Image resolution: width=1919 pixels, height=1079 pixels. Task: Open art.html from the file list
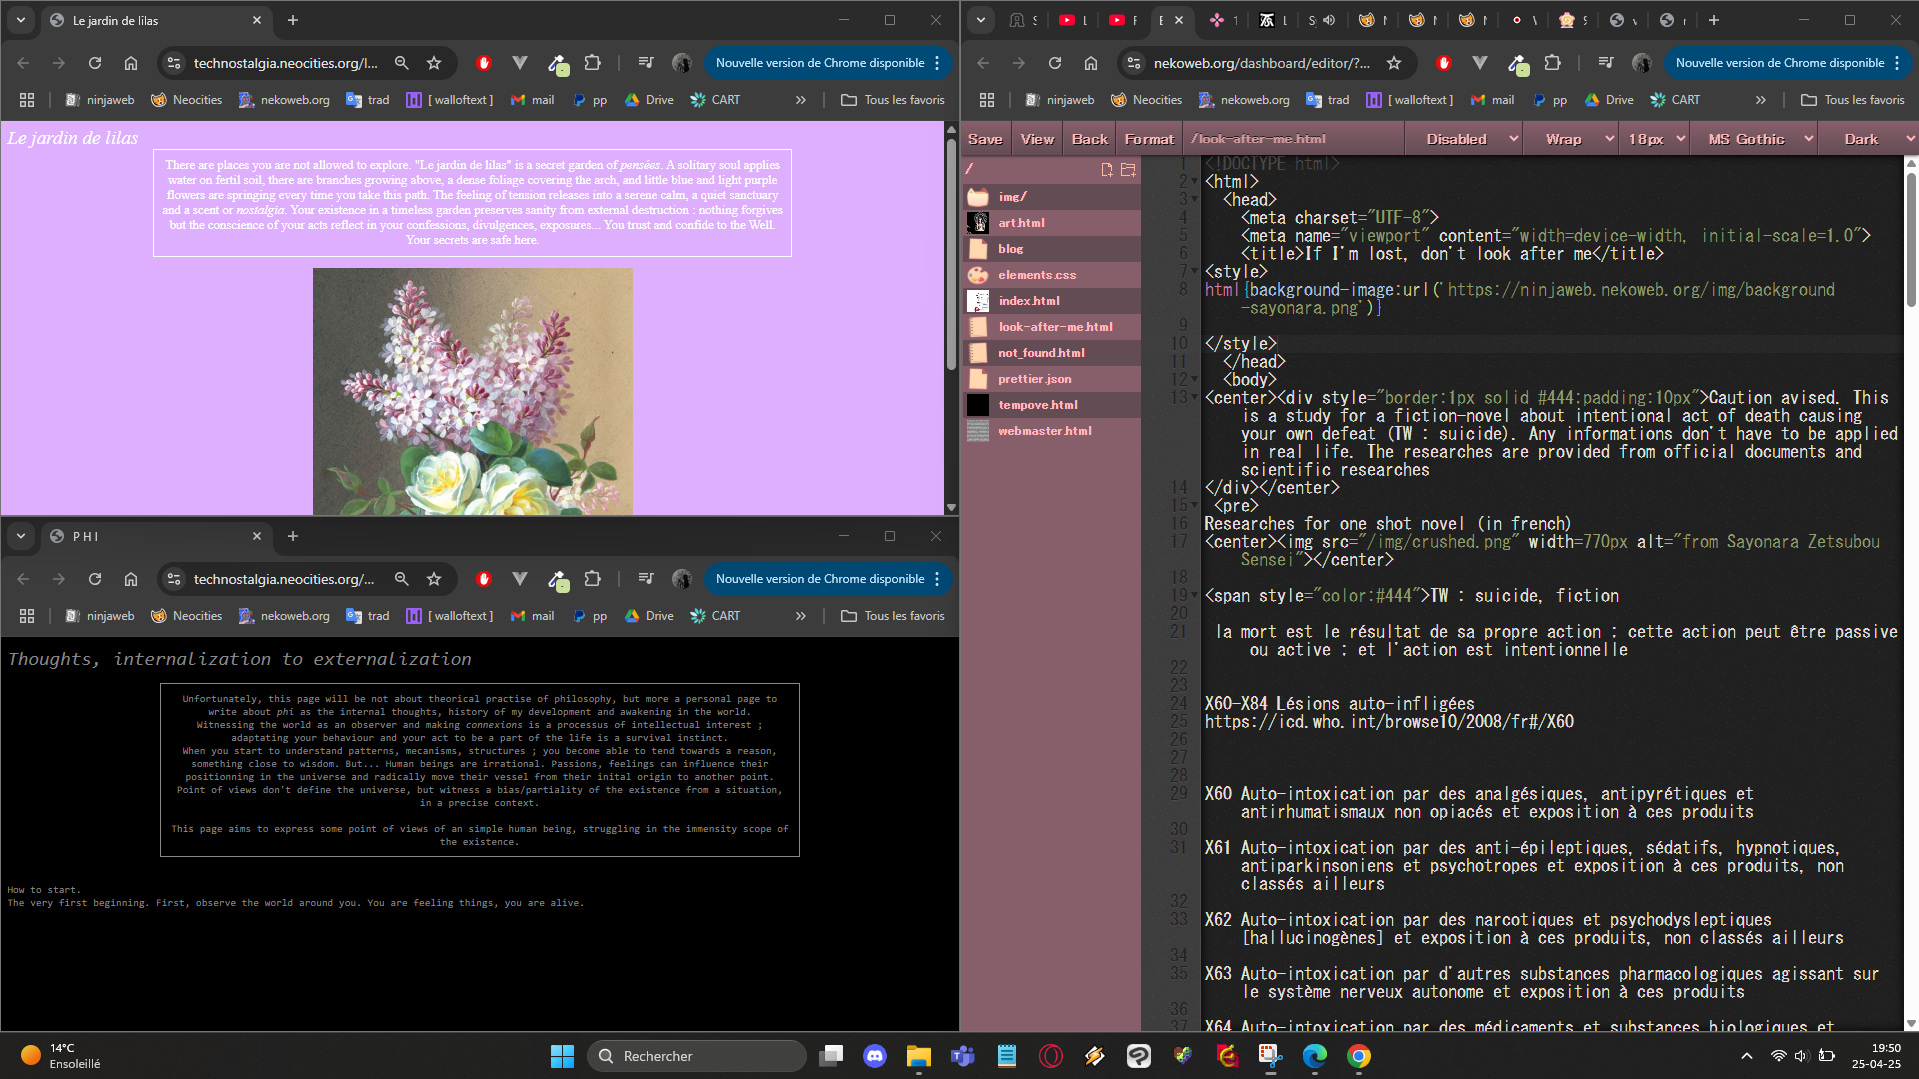pos(1052,223)
